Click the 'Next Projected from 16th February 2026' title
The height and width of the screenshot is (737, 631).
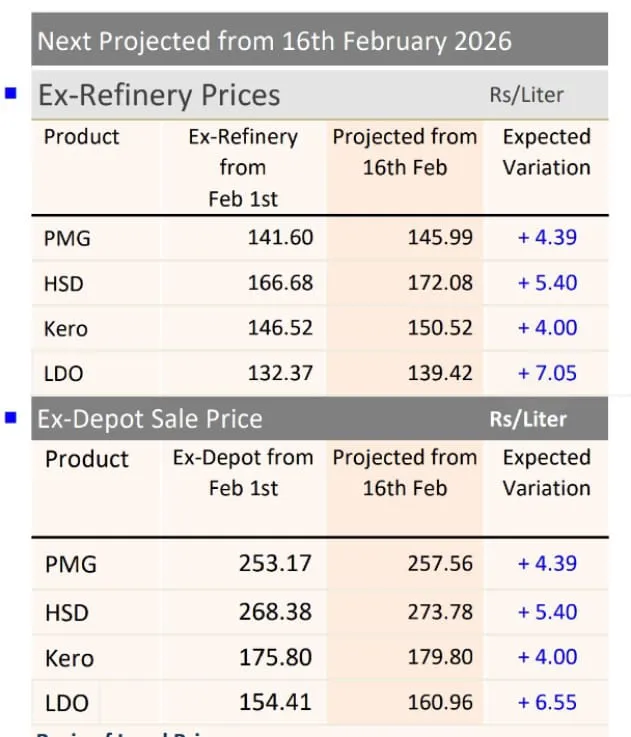pos(274,41)
